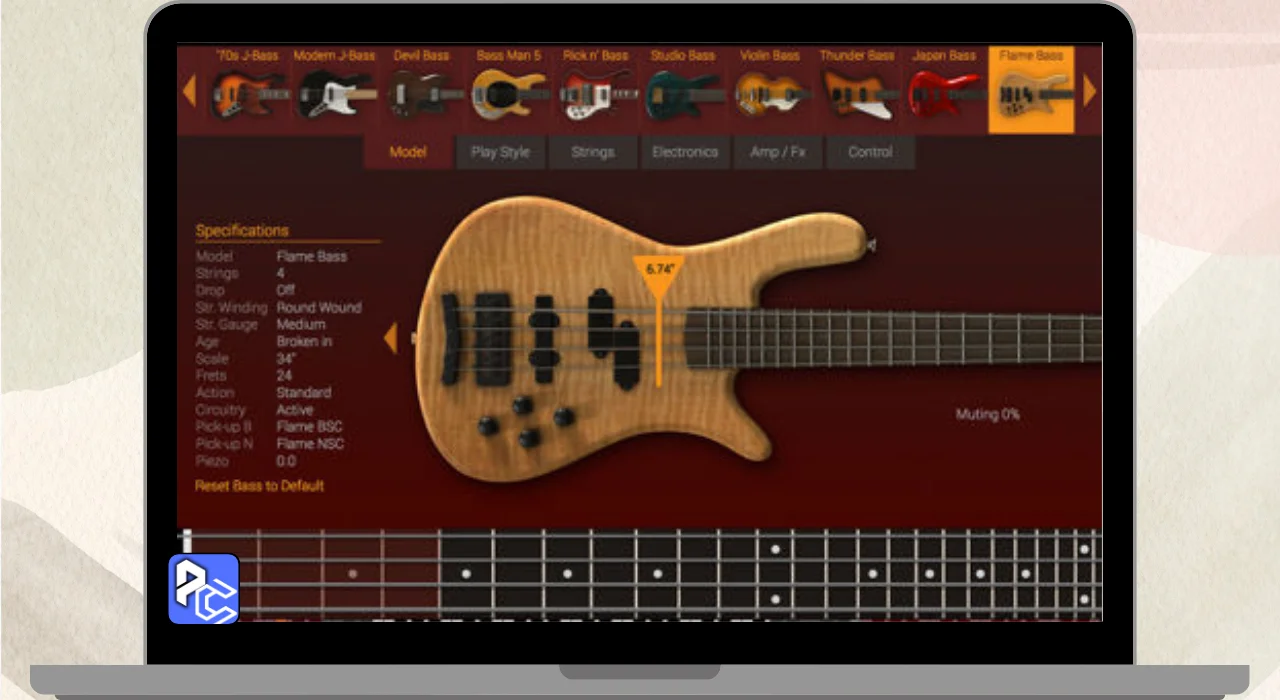The image size is (1280, 700).
Task: Click the Frets value 24
Action: tap(284, 375)
